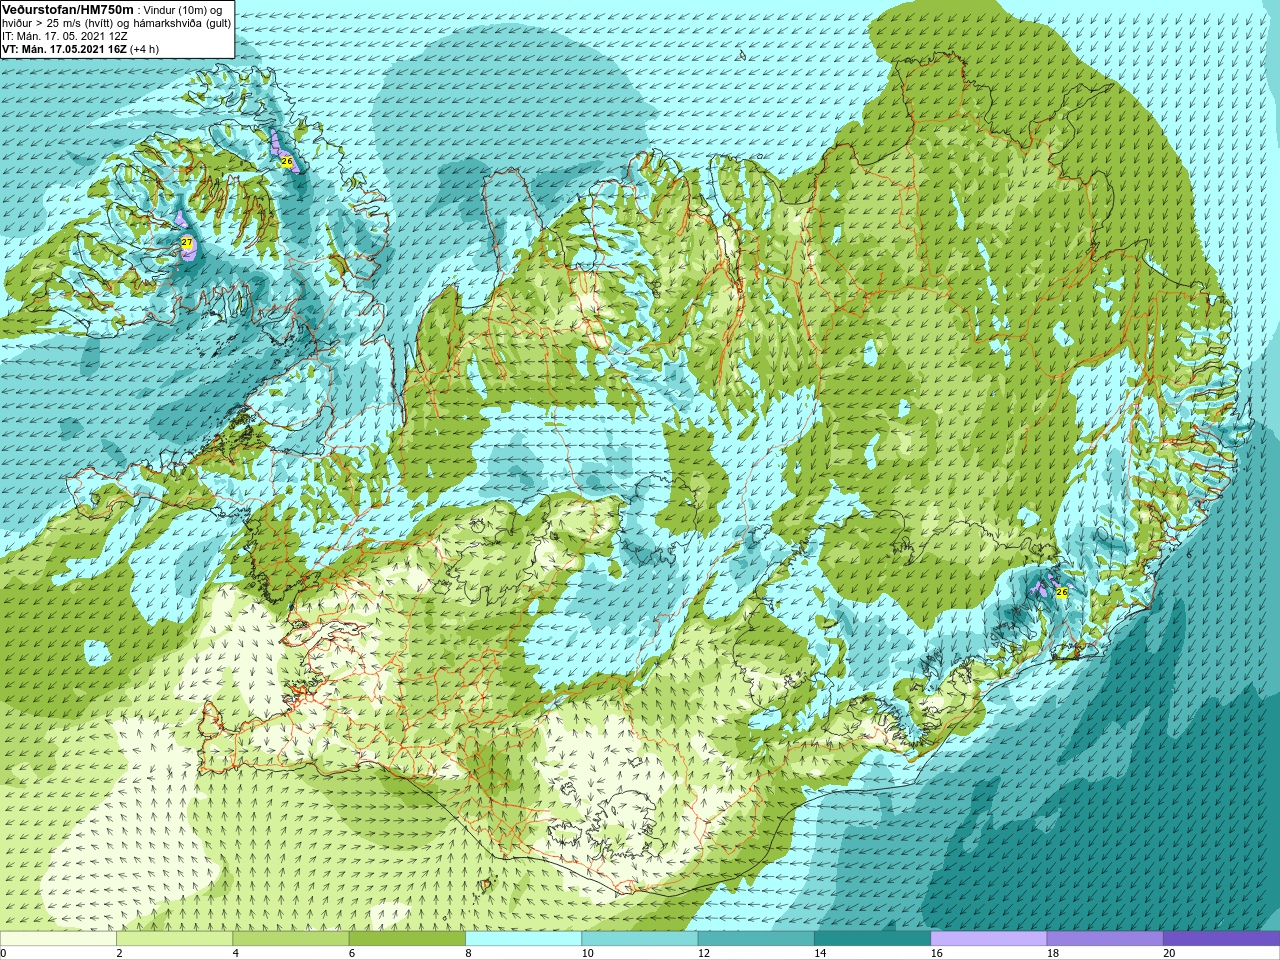This screenshot has height=960, width=1280.
Task: Click the "Vindur (10m) og" header text
Action: [x=183, y=10]
